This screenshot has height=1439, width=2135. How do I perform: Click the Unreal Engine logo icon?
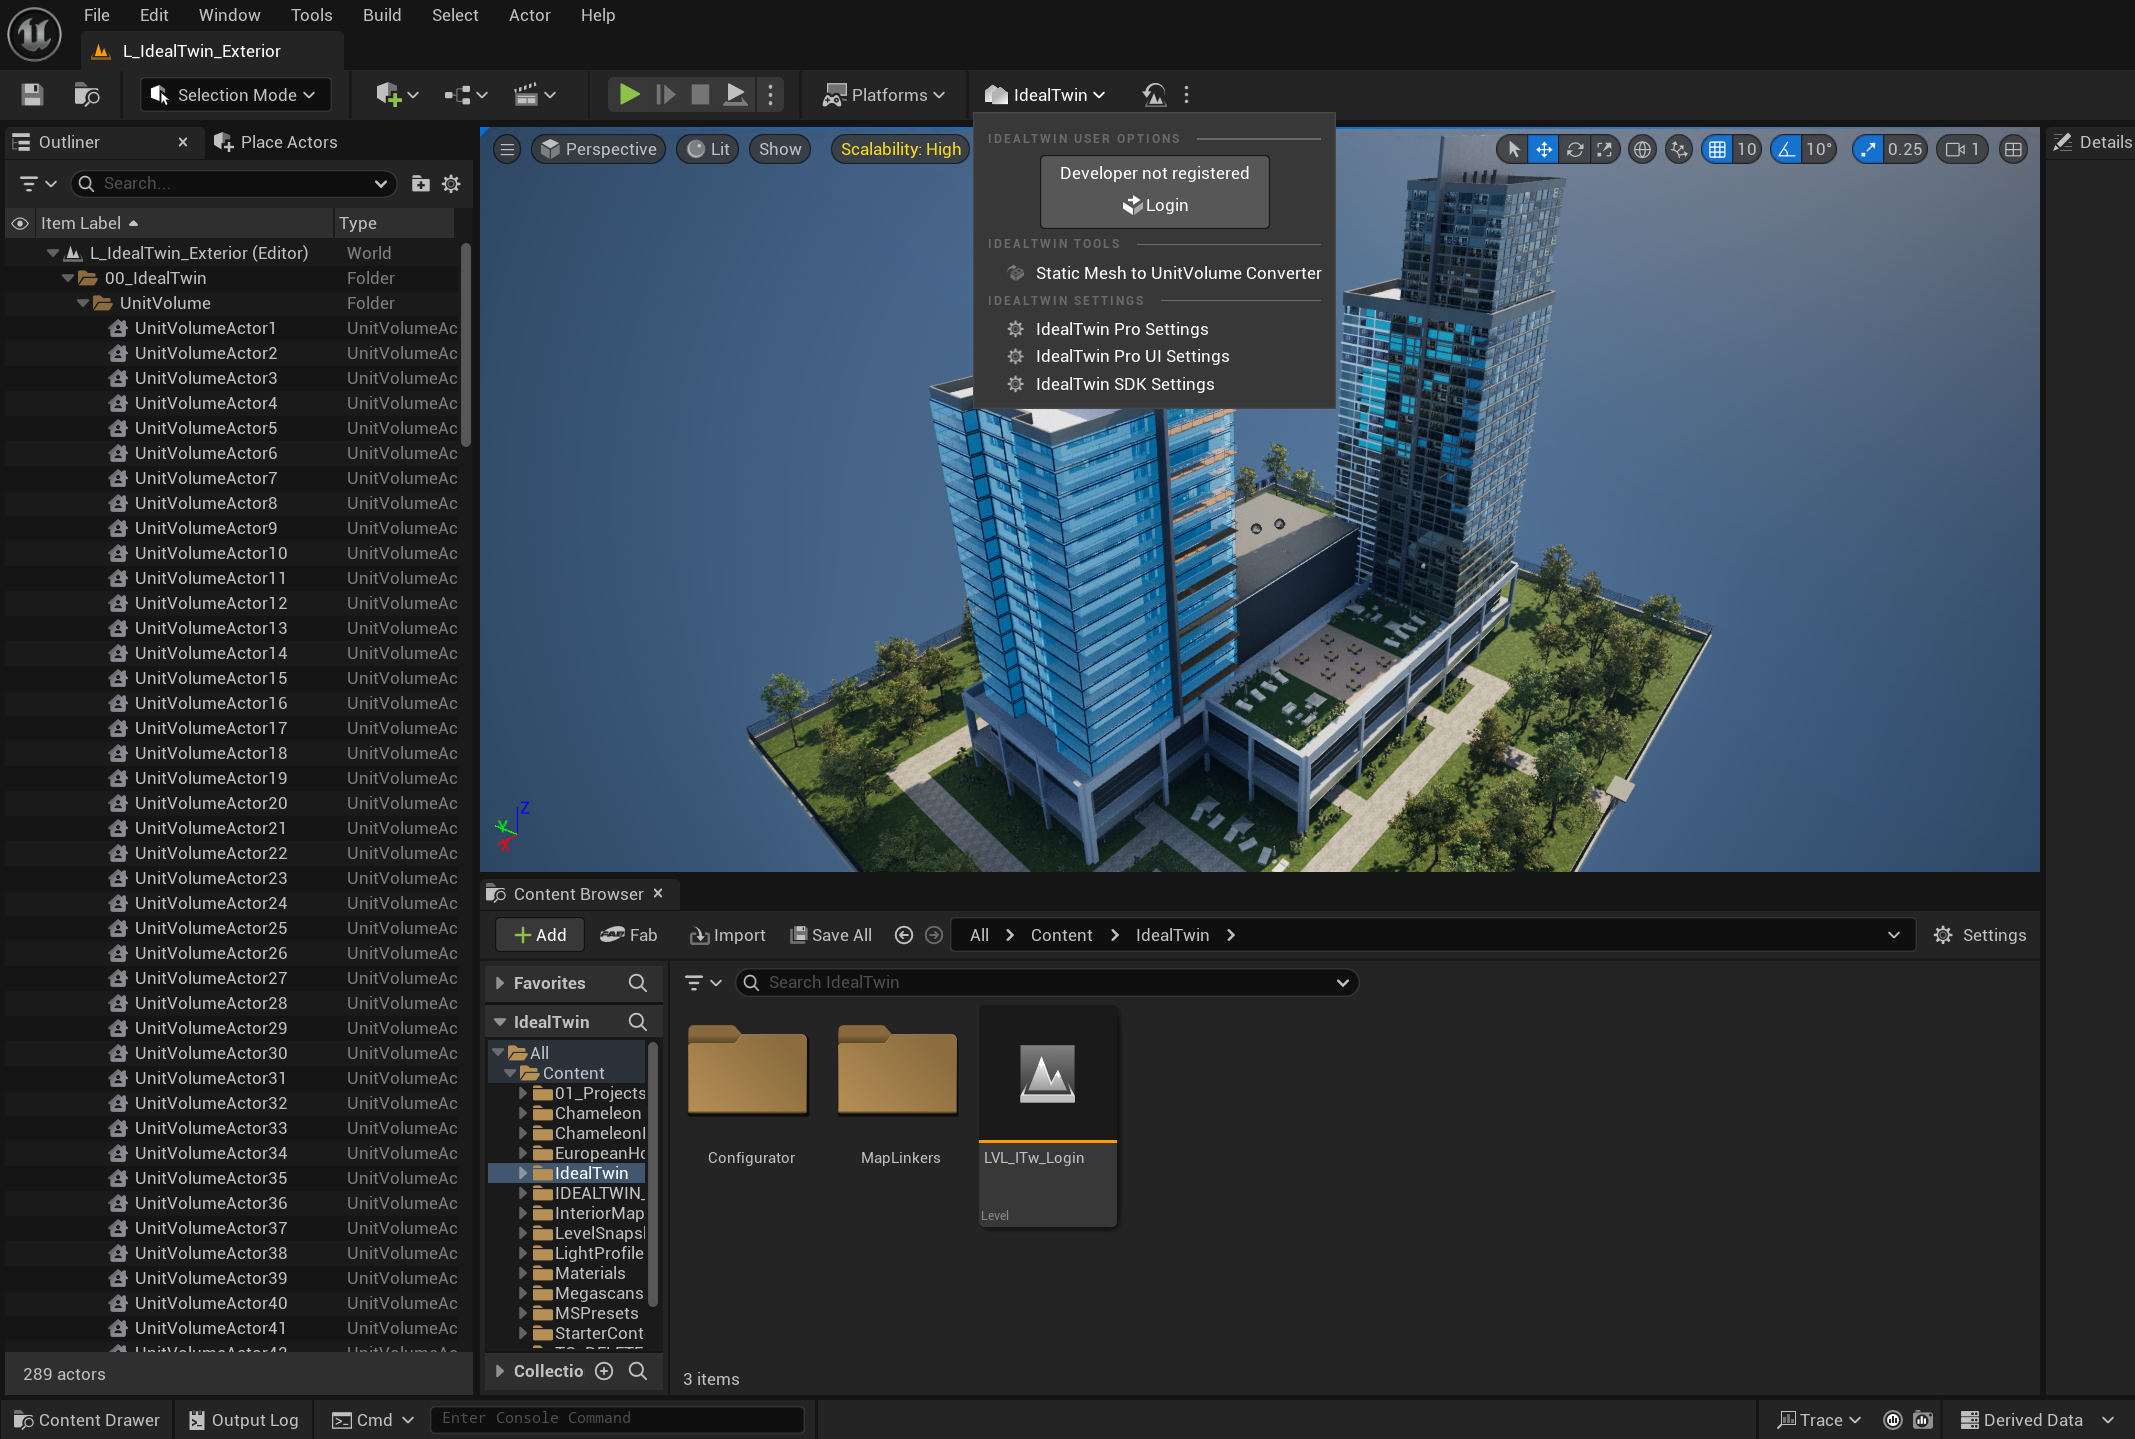35,34
